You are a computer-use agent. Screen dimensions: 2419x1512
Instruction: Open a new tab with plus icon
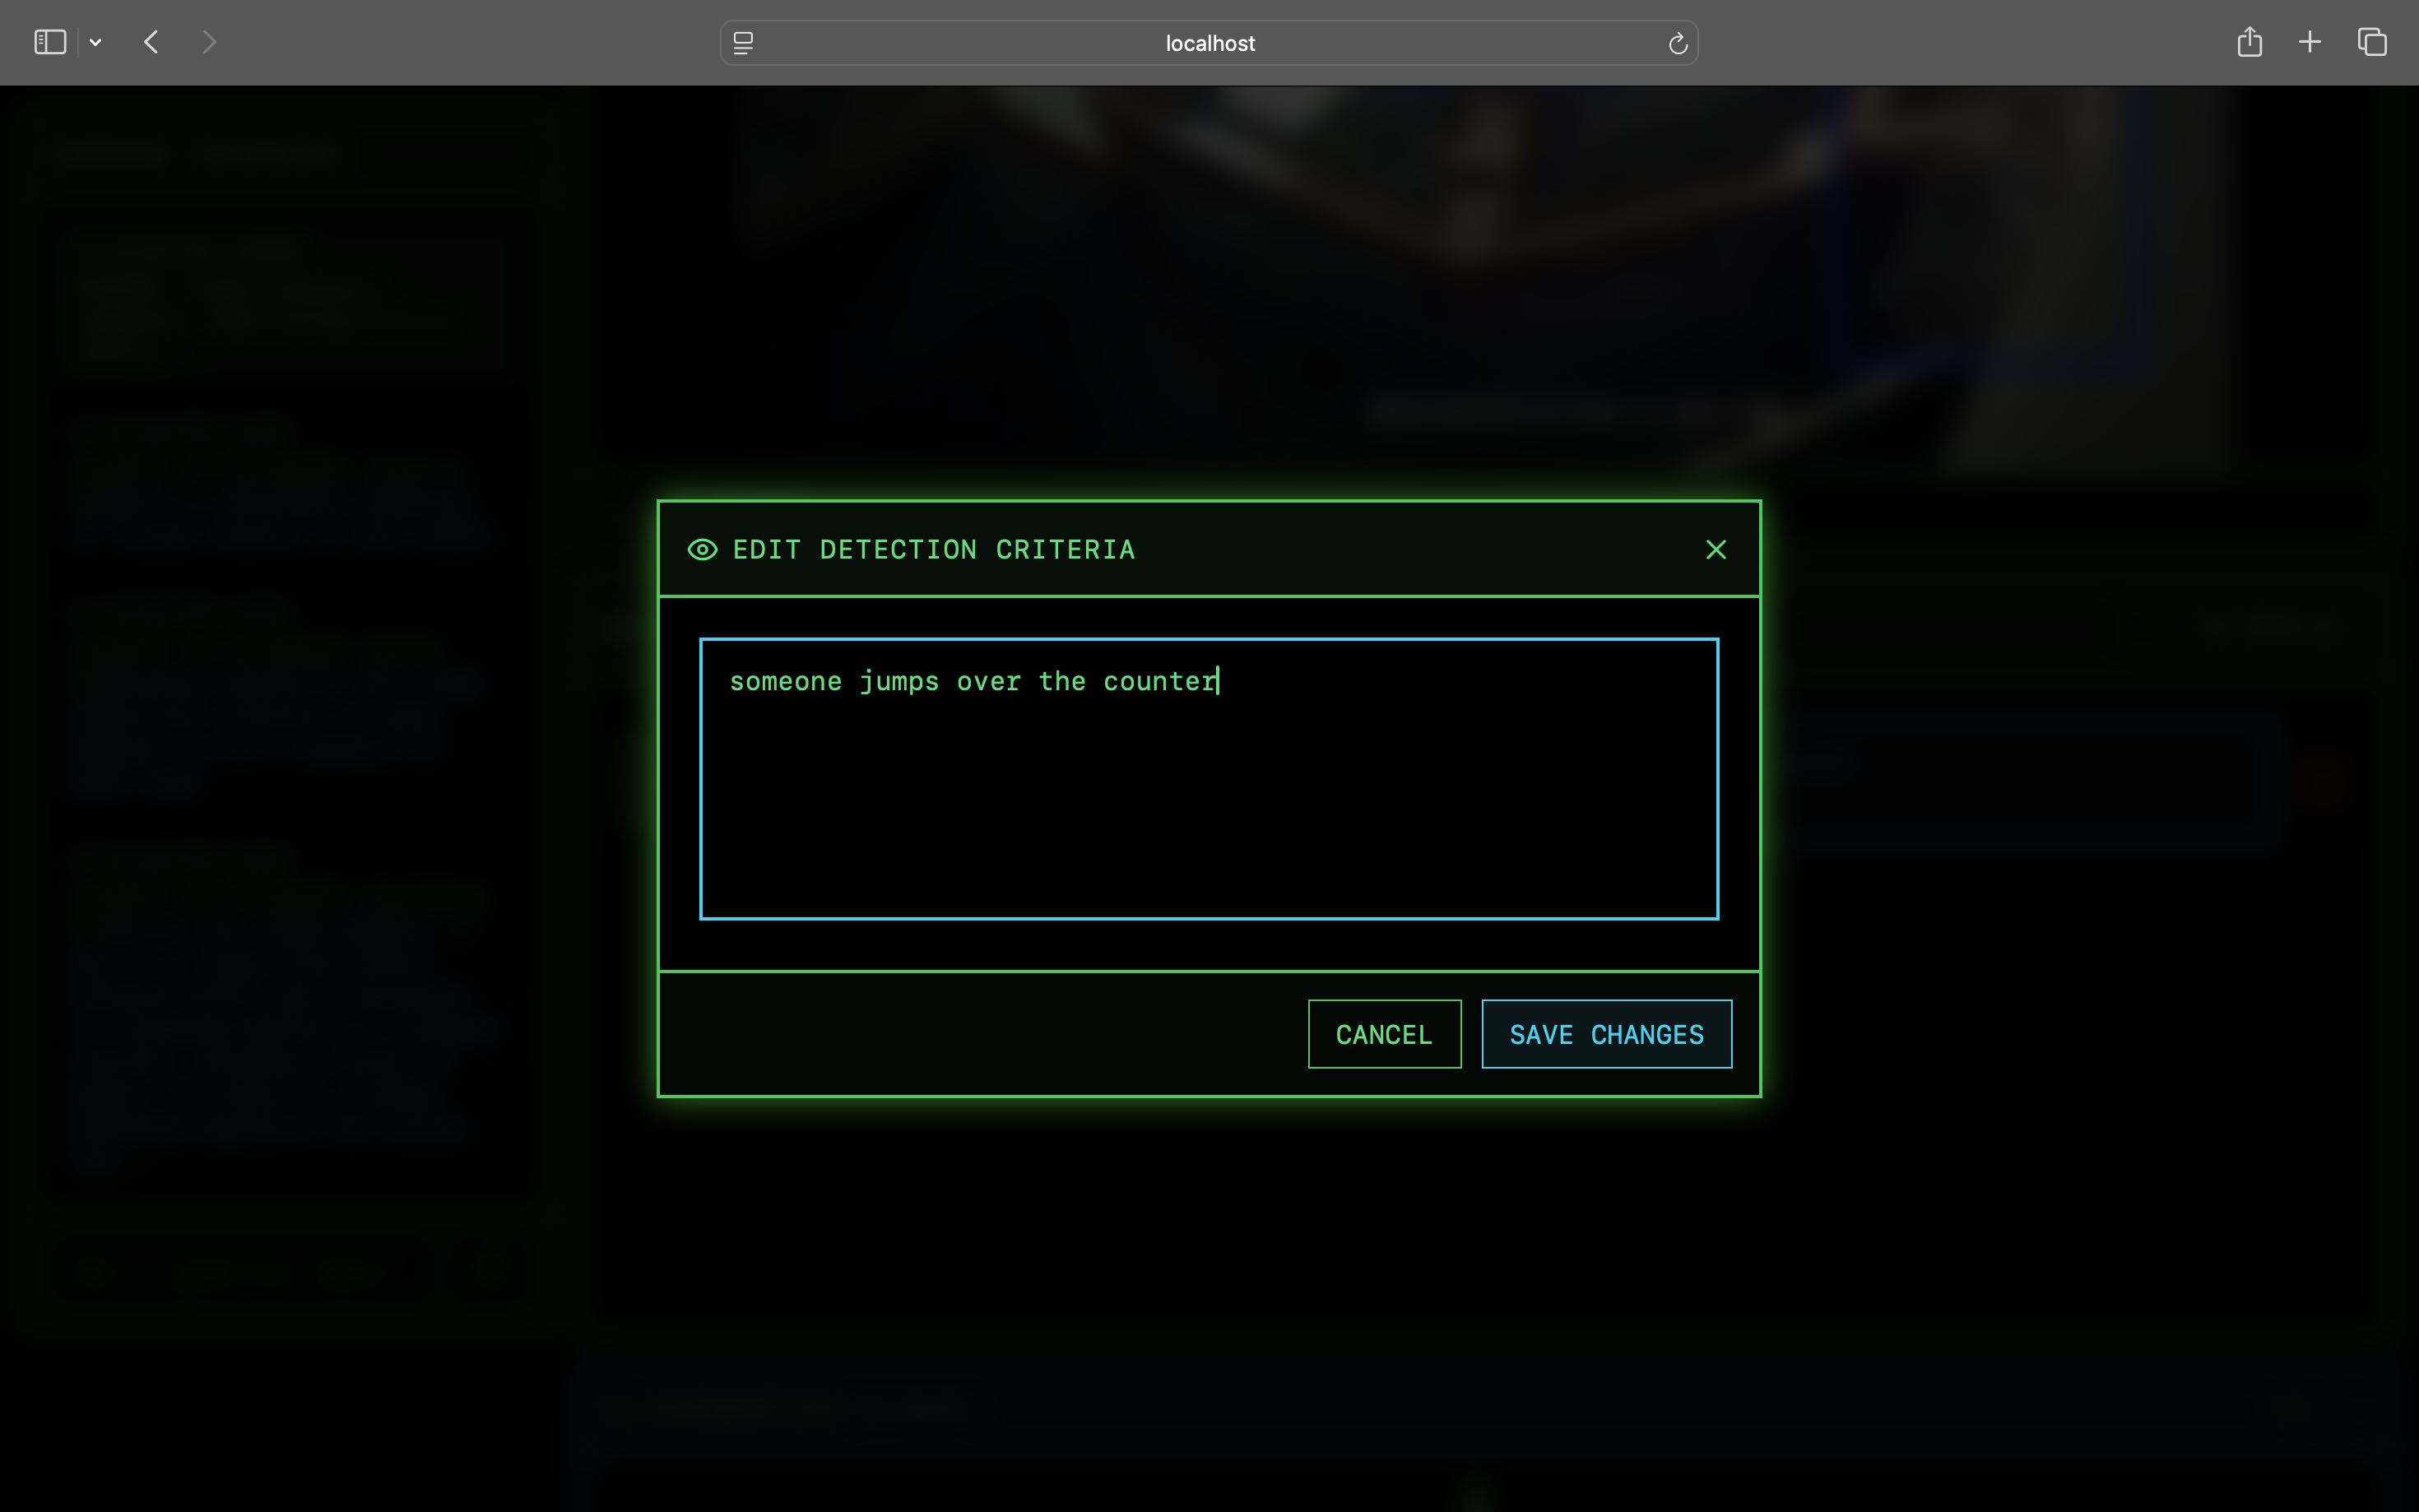click(2309, 42)
